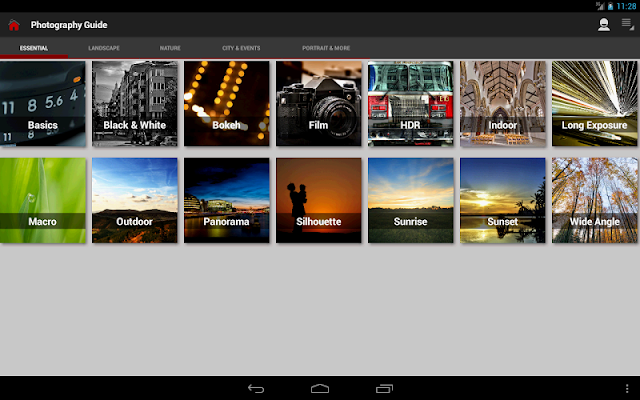640x400 pixels.
Task: Open the user profile icon
Action: coord(604,24)
